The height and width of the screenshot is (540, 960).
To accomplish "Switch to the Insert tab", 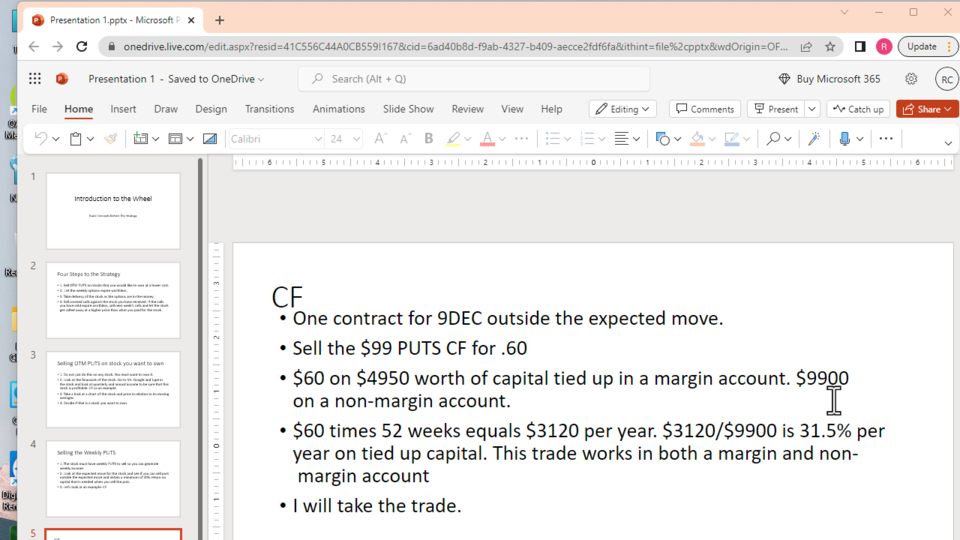I will coord(123,109).
